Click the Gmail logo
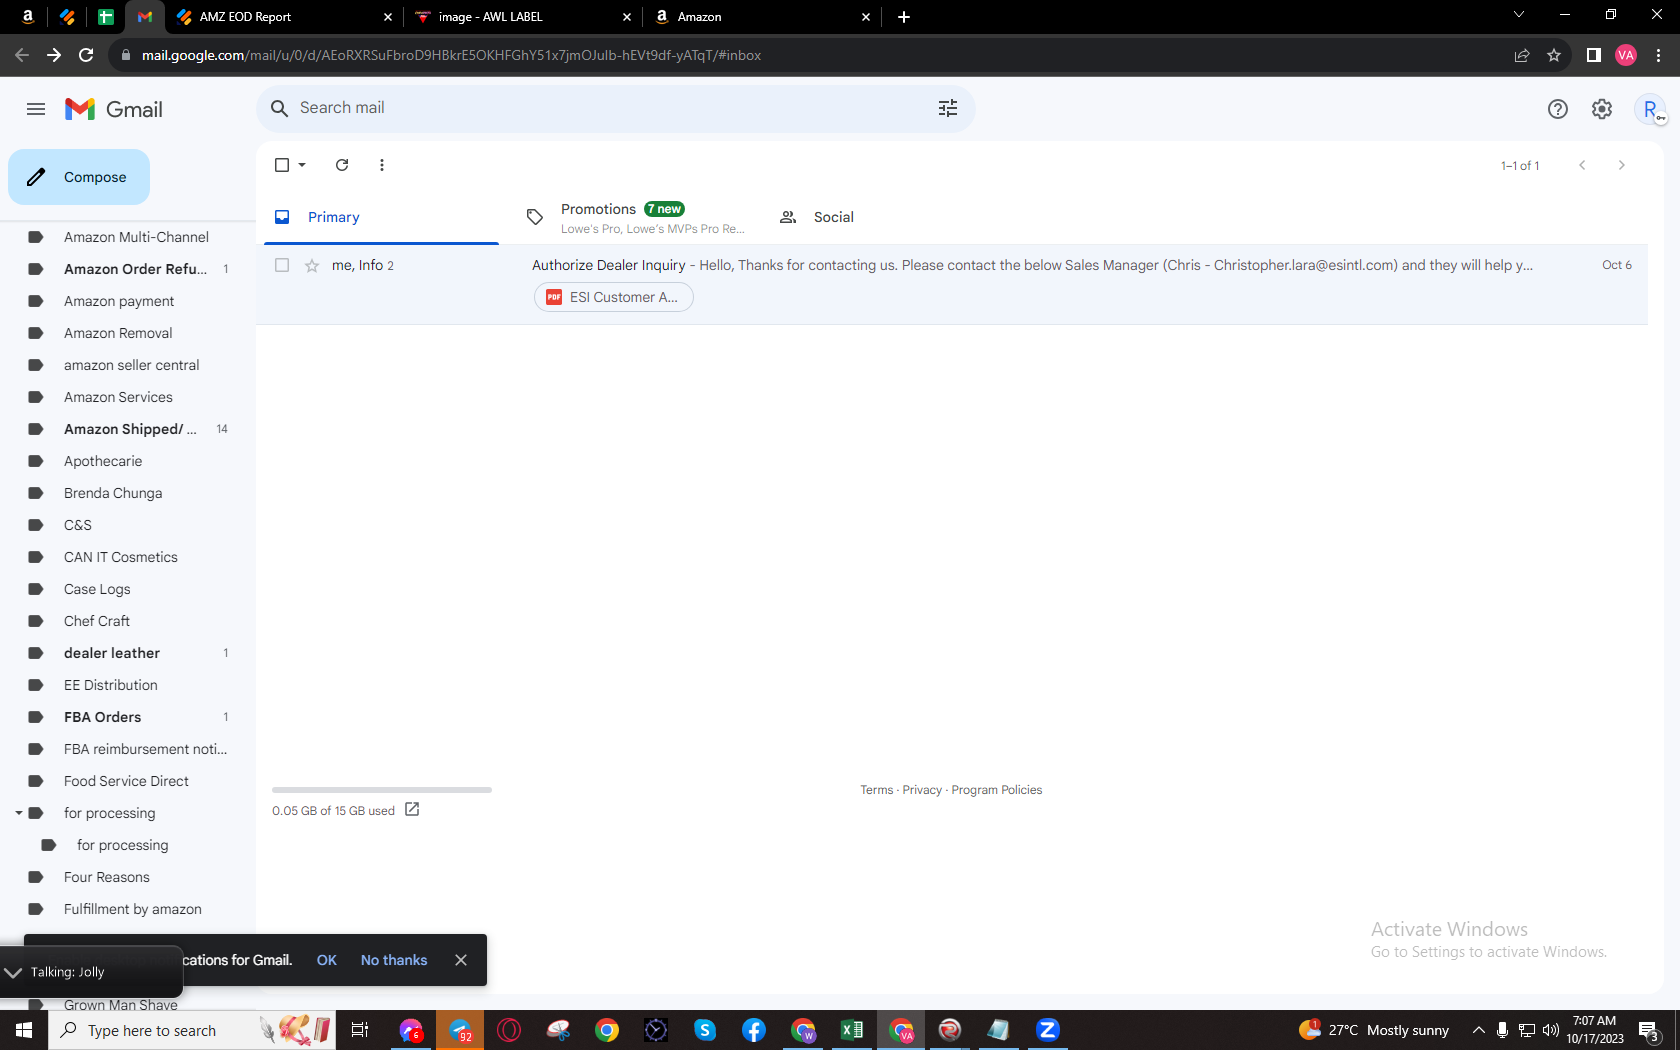Viewport: 1680px width, 1050px height. [x=114, y=109]
